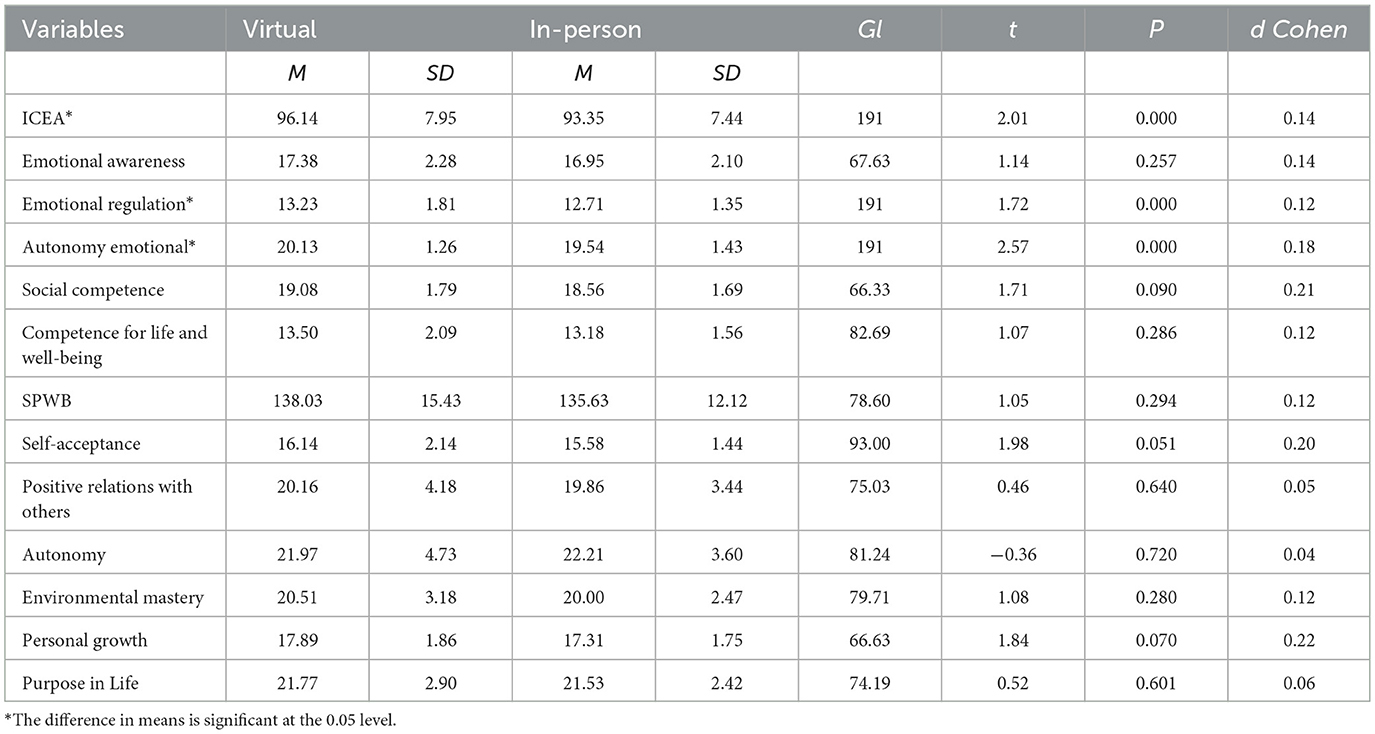The image size is (1375, 734).
Task: Click the In-person column header
Action: click(x=585, y=29)
